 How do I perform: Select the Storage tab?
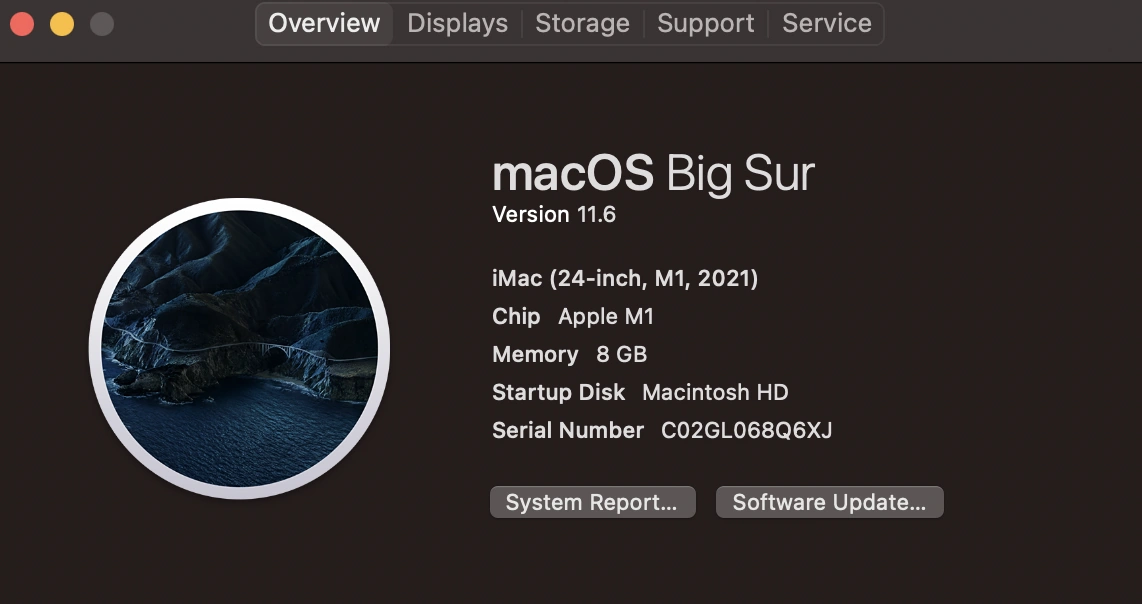pos(582,23)
